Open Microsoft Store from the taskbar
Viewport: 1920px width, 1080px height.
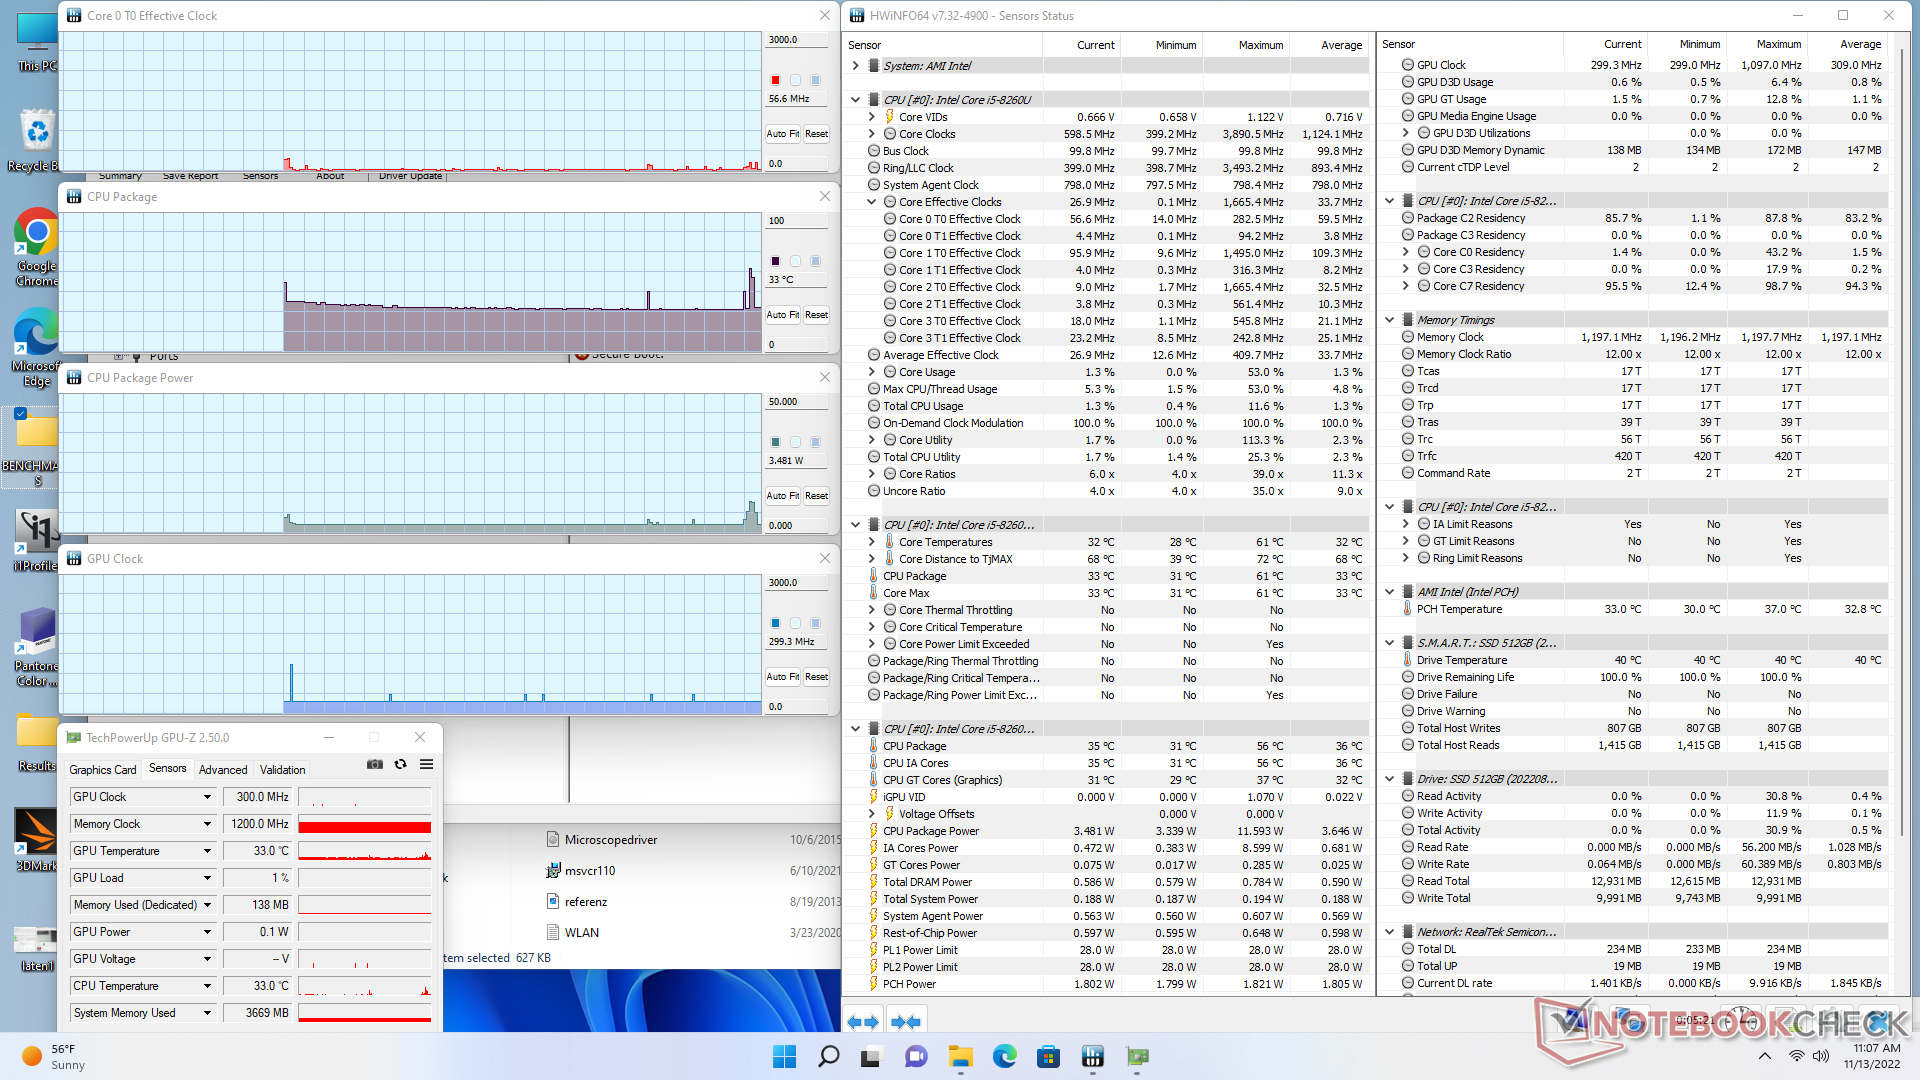[x=1048, y=1056]
